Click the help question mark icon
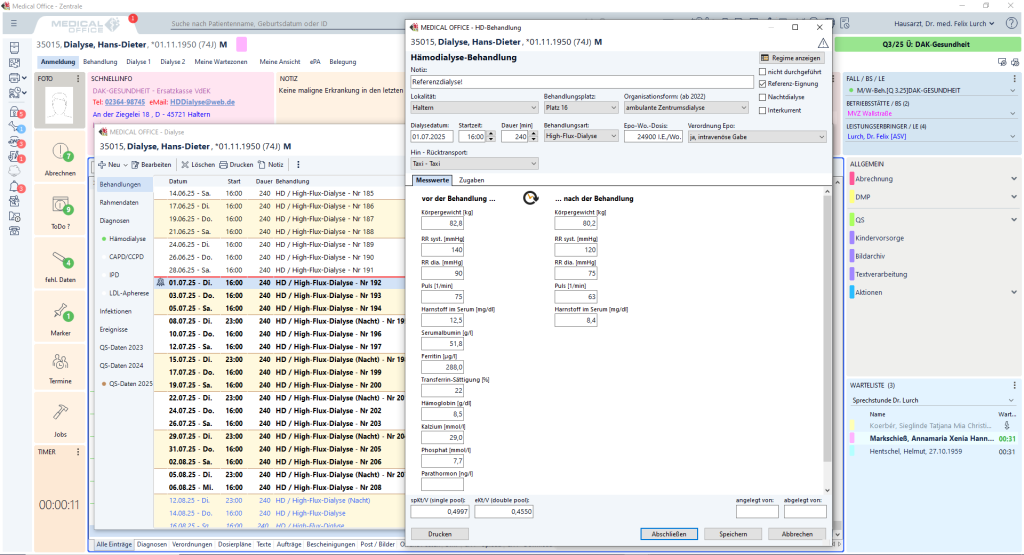 click(x=1011, y=24)
